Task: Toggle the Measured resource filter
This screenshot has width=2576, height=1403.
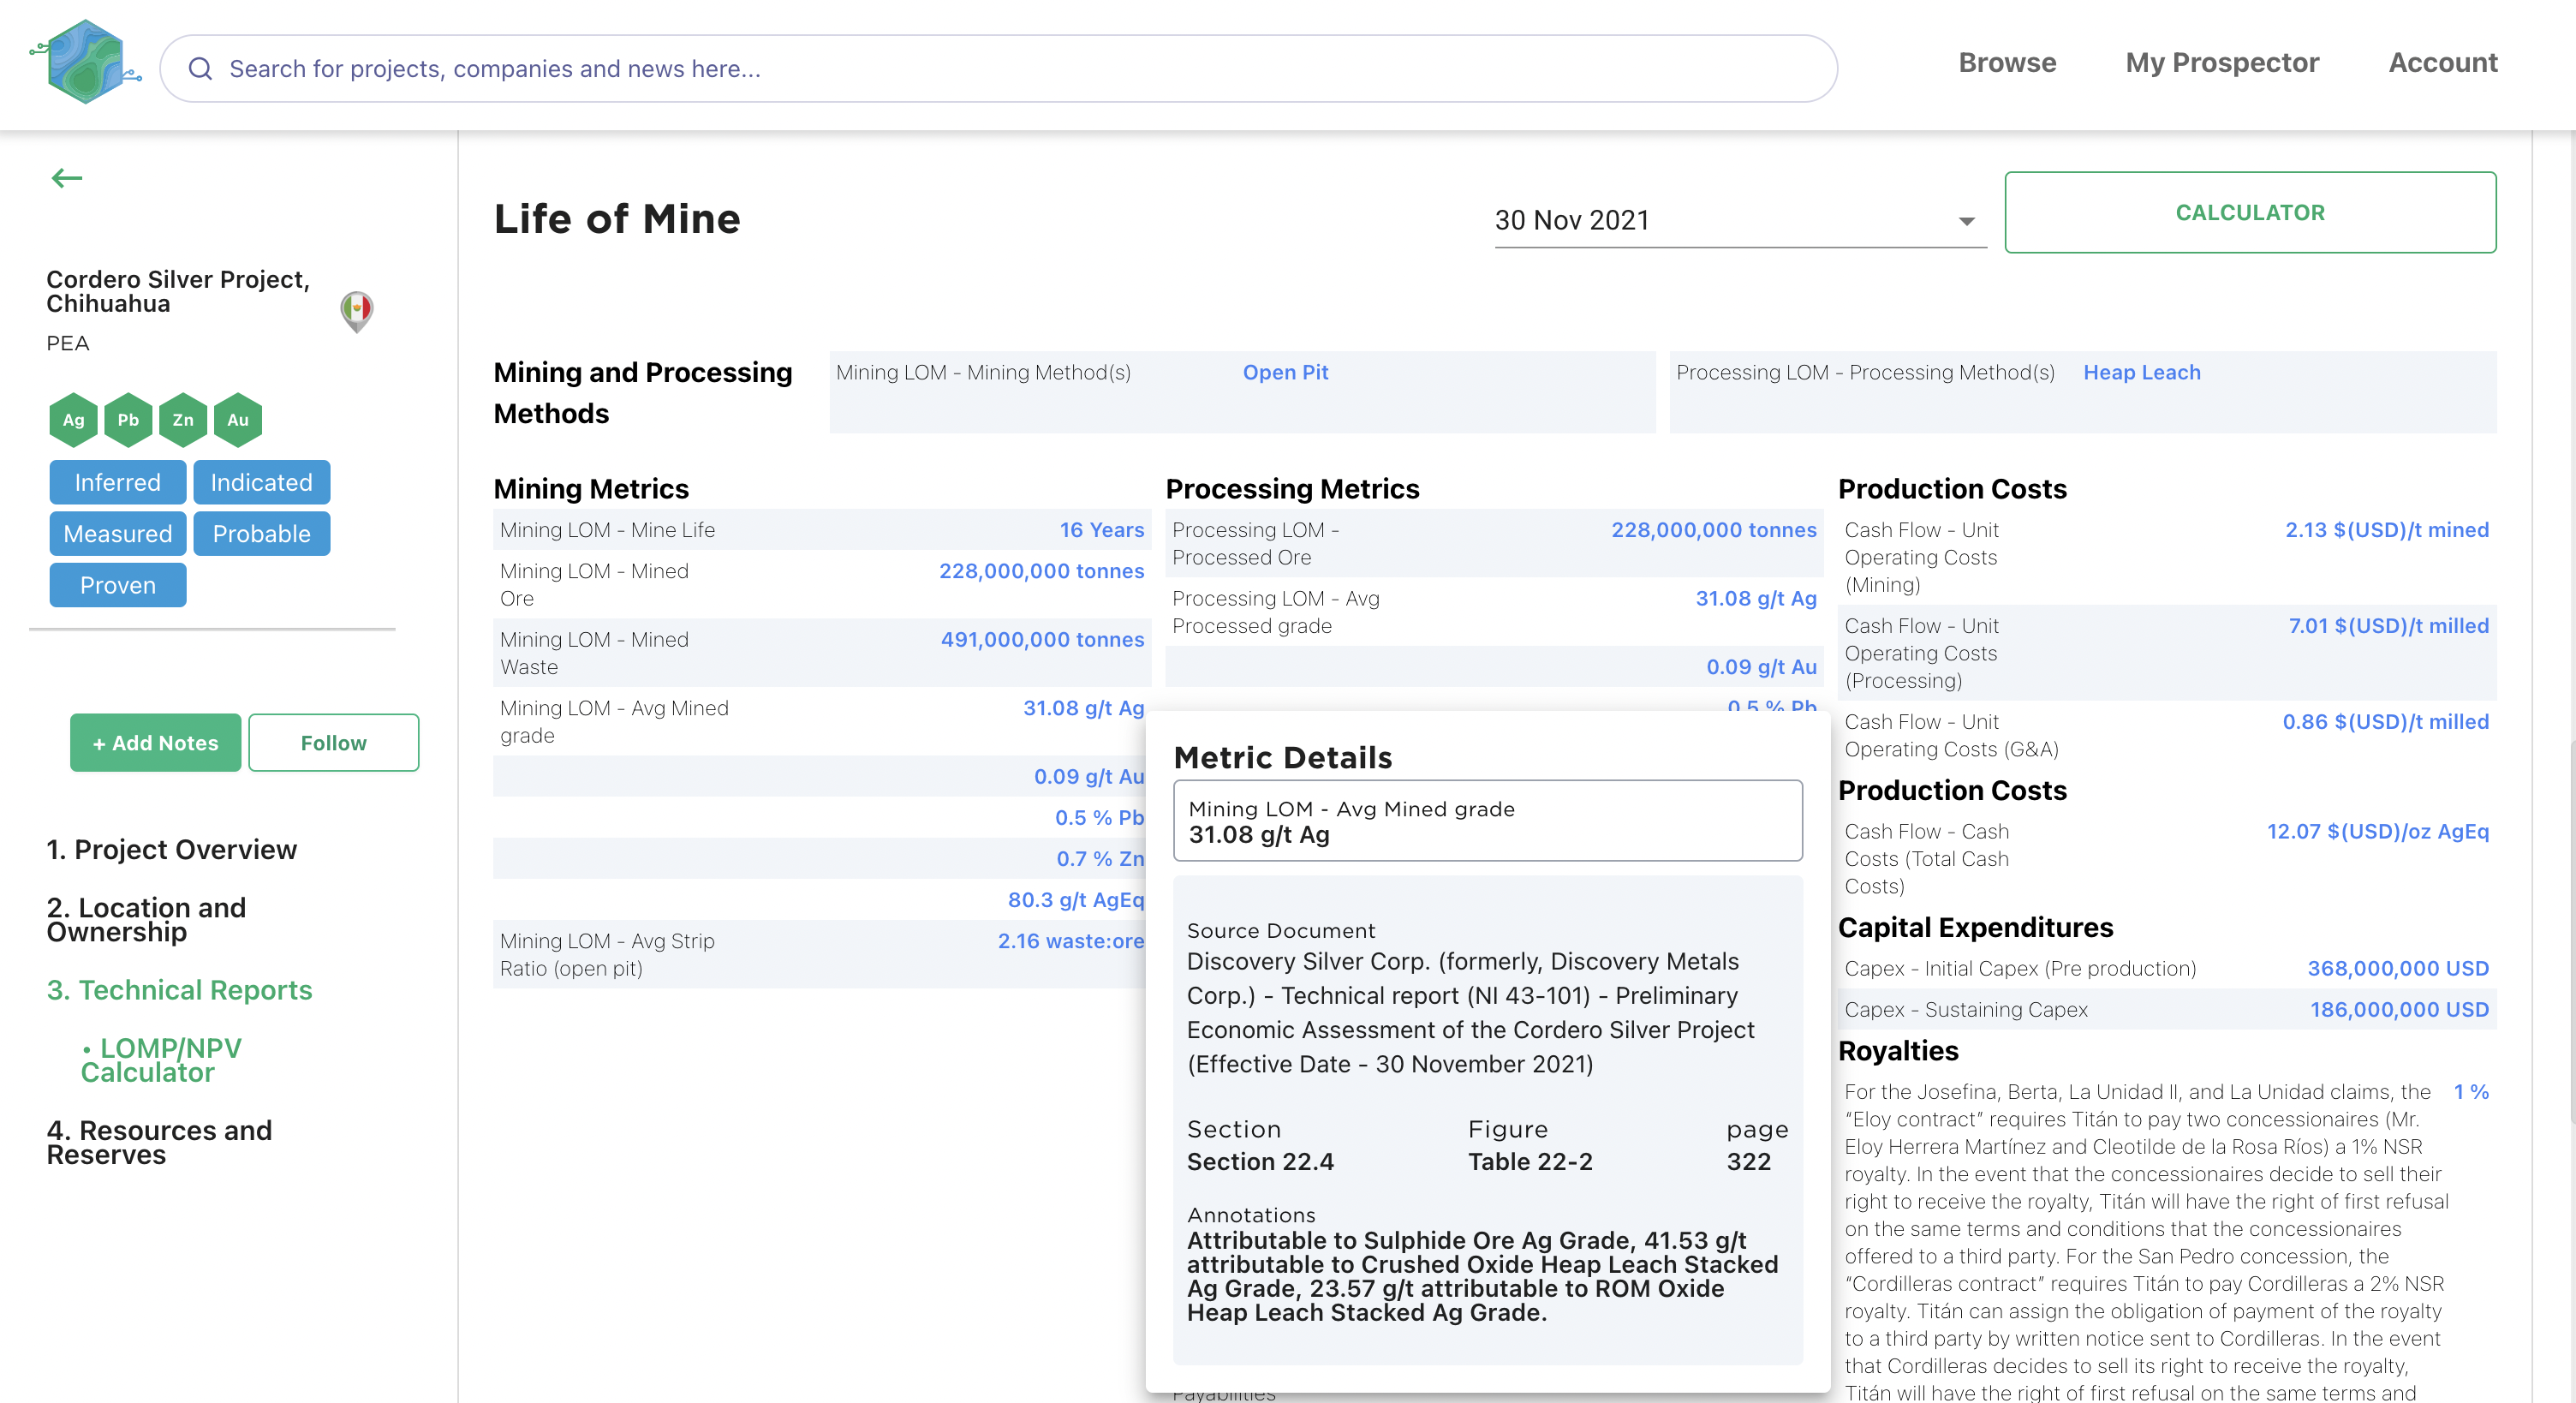Action: (117, 533)
